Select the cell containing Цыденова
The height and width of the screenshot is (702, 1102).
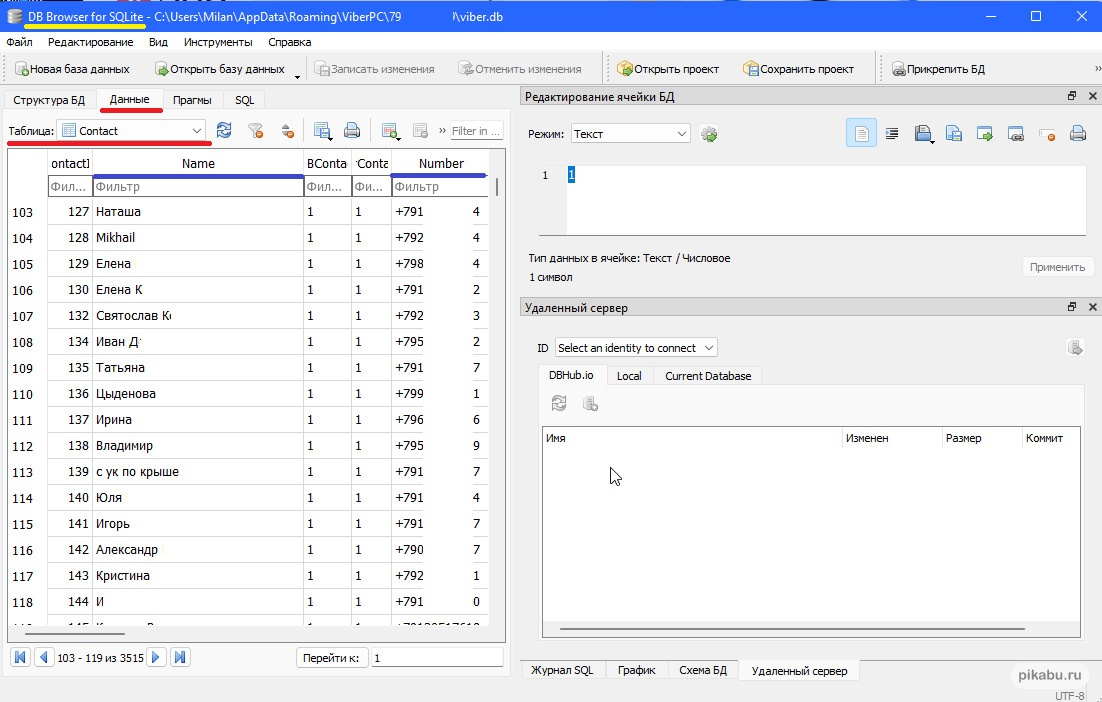point(198,394)
